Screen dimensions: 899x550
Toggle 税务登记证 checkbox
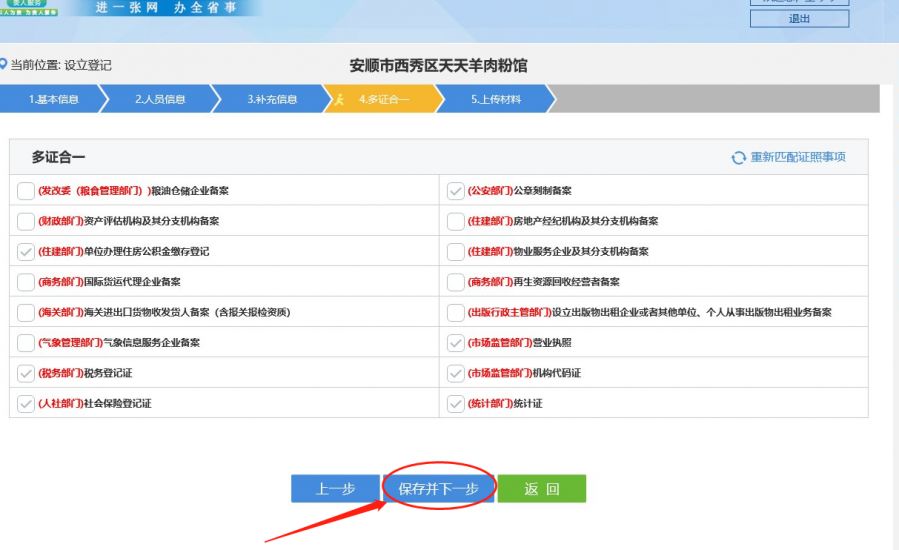(26, 373)
